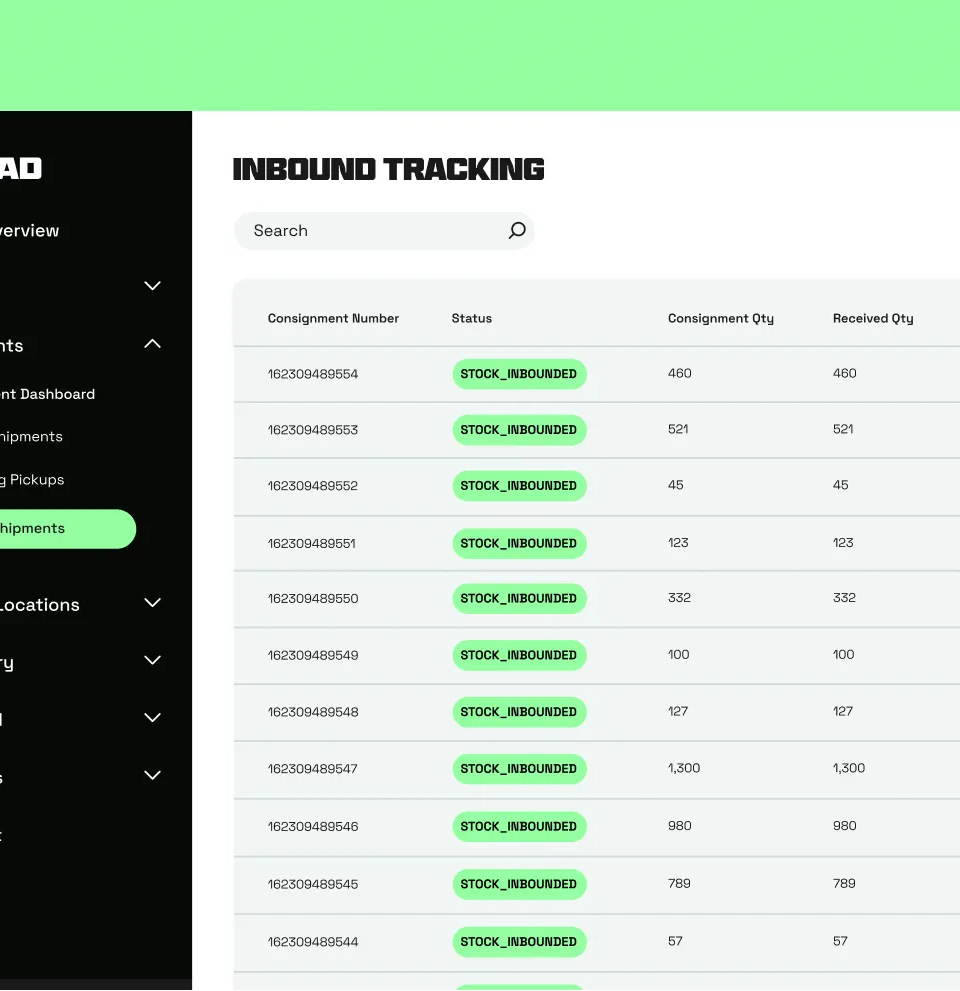Open the Dashboard entry in the sidebar
The image size is (960, 991).
pos(47,394)
